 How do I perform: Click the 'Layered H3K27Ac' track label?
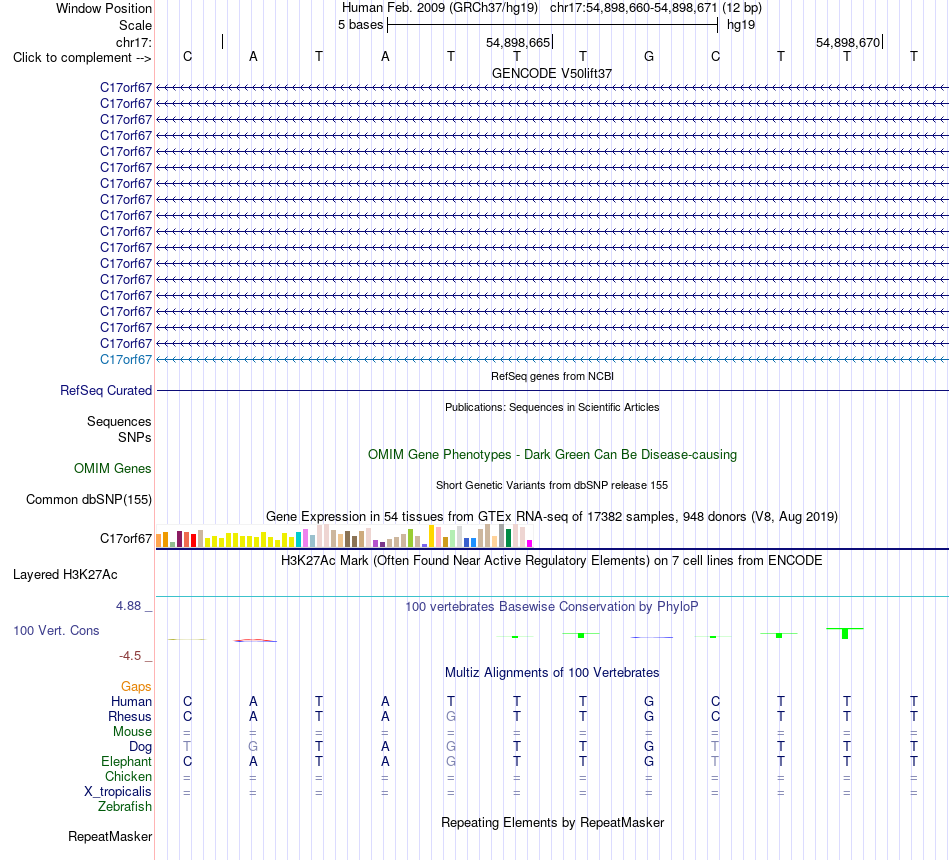click(x=65, y=575)
